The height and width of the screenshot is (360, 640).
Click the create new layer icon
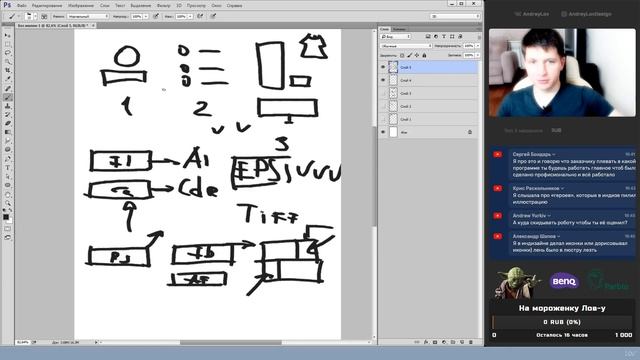462,342
